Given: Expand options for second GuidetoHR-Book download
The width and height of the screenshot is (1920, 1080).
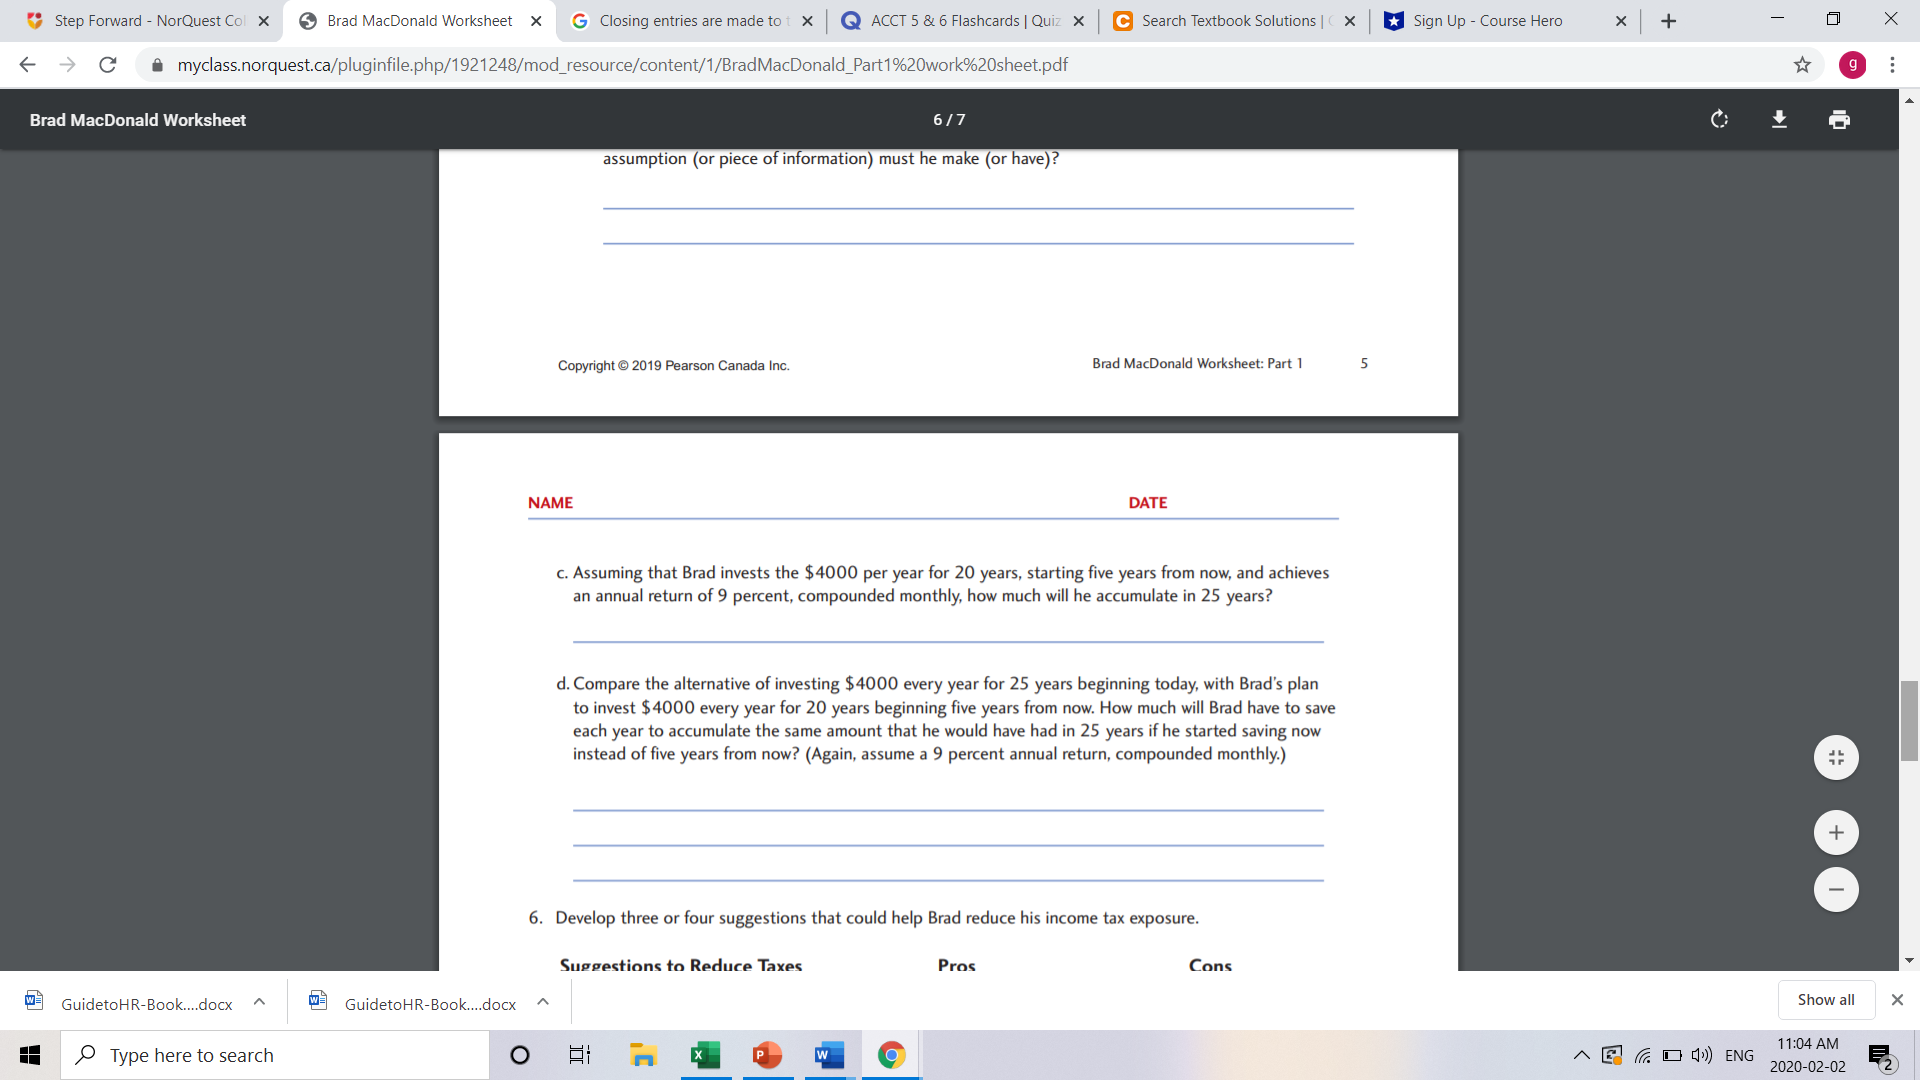Looking at the screenshot, I should point(543,1002).
